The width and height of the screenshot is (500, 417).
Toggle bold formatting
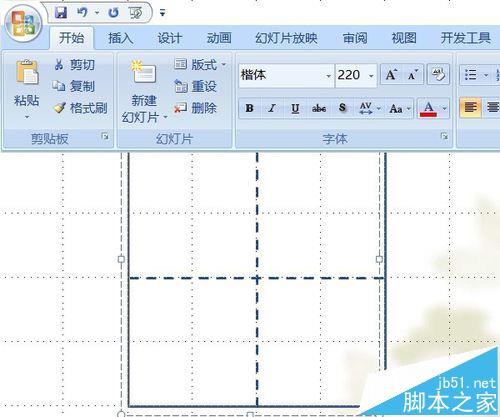click(x=250, y=108)
